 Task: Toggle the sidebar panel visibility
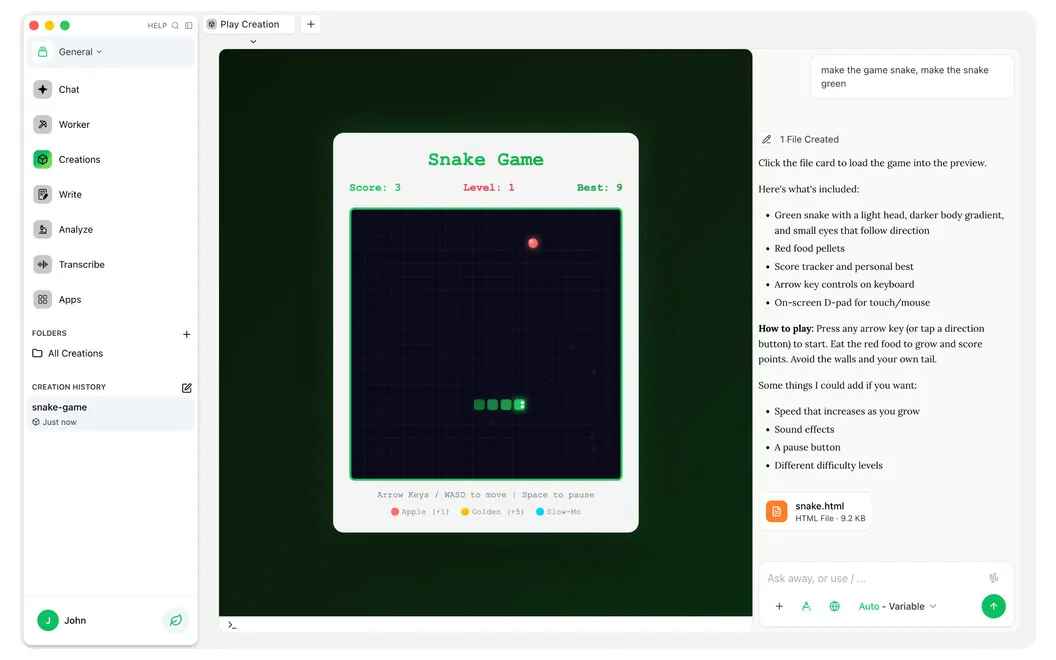coord(189,26)
